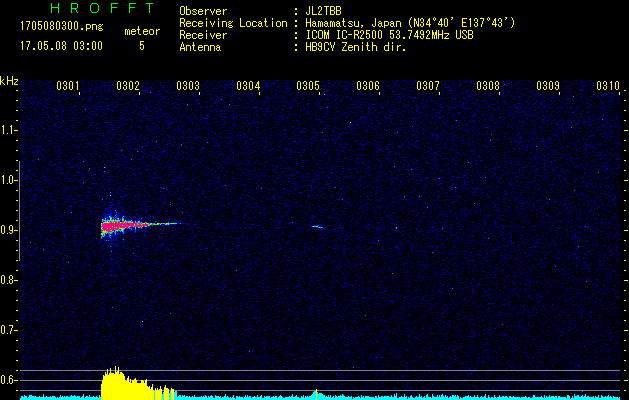Click the 17.05.08 03:00 timestamp
The width and height of the screenshot is (629, 400).
[61, 45]
